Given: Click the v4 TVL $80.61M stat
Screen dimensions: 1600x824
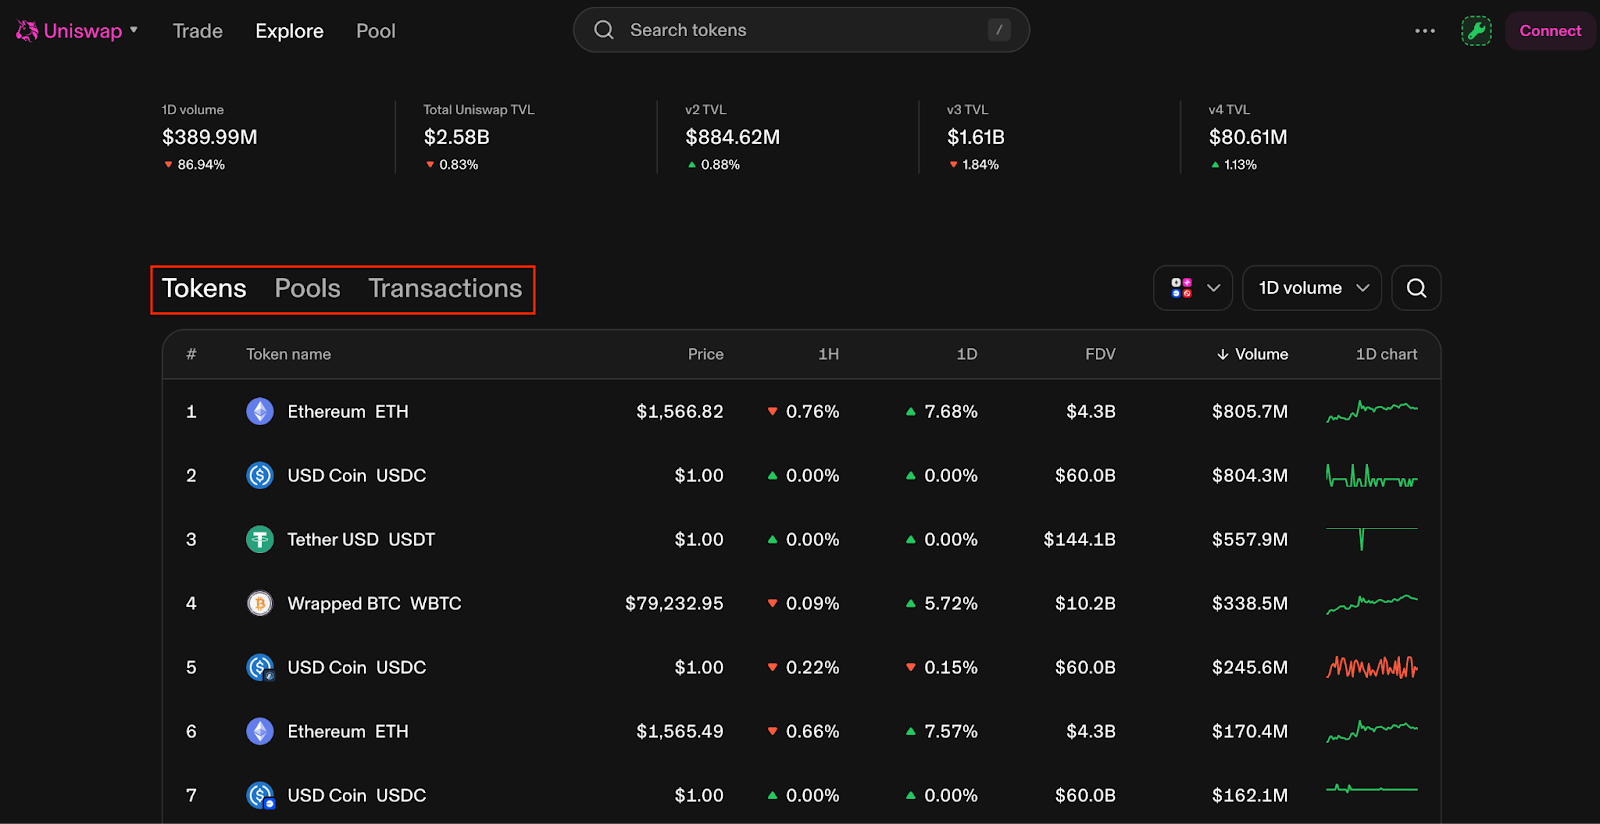Looking at the screenshot, I should coord(1248,137).
